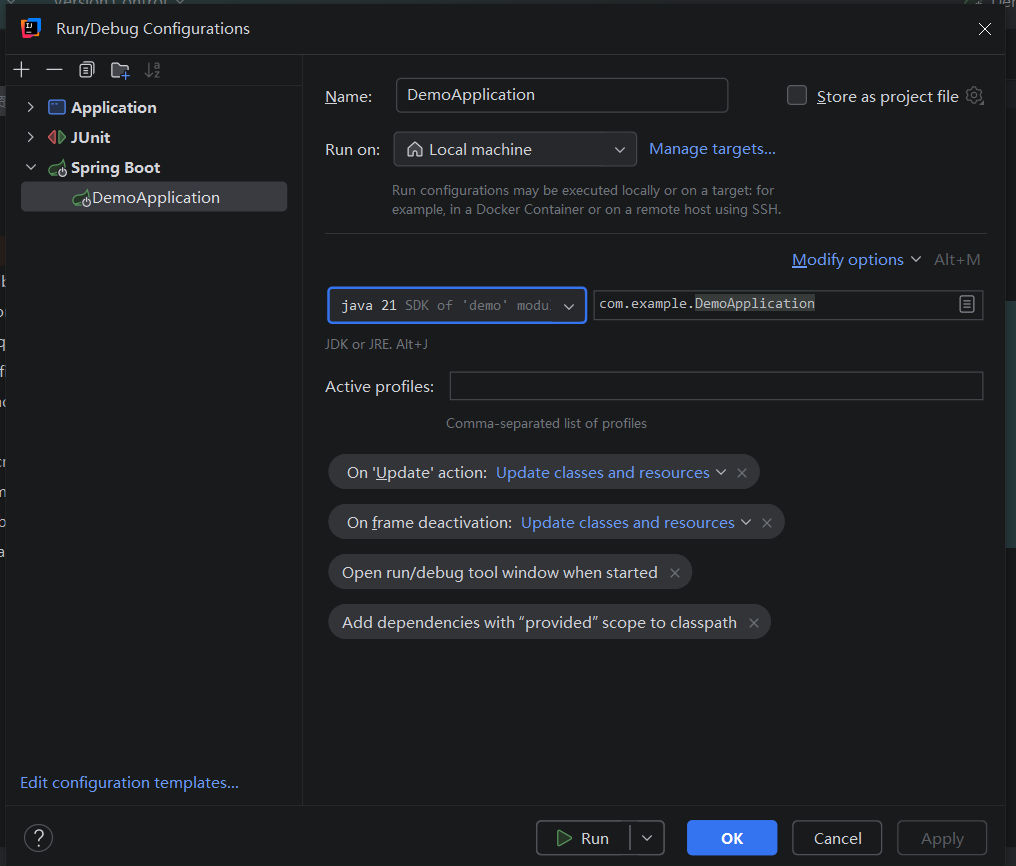This screenshot has width=1016, height=866.
Task: Open the Help question mark button
Action: (38, 838)
